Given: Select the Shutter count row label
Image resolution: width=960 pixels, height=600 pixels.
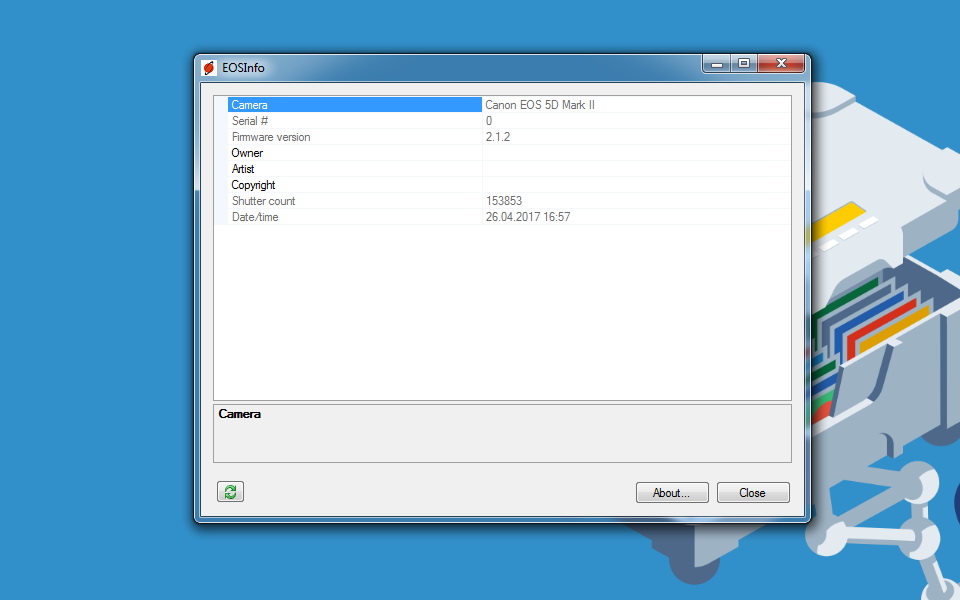Looking at the screenshot, I should pos(263,201).
